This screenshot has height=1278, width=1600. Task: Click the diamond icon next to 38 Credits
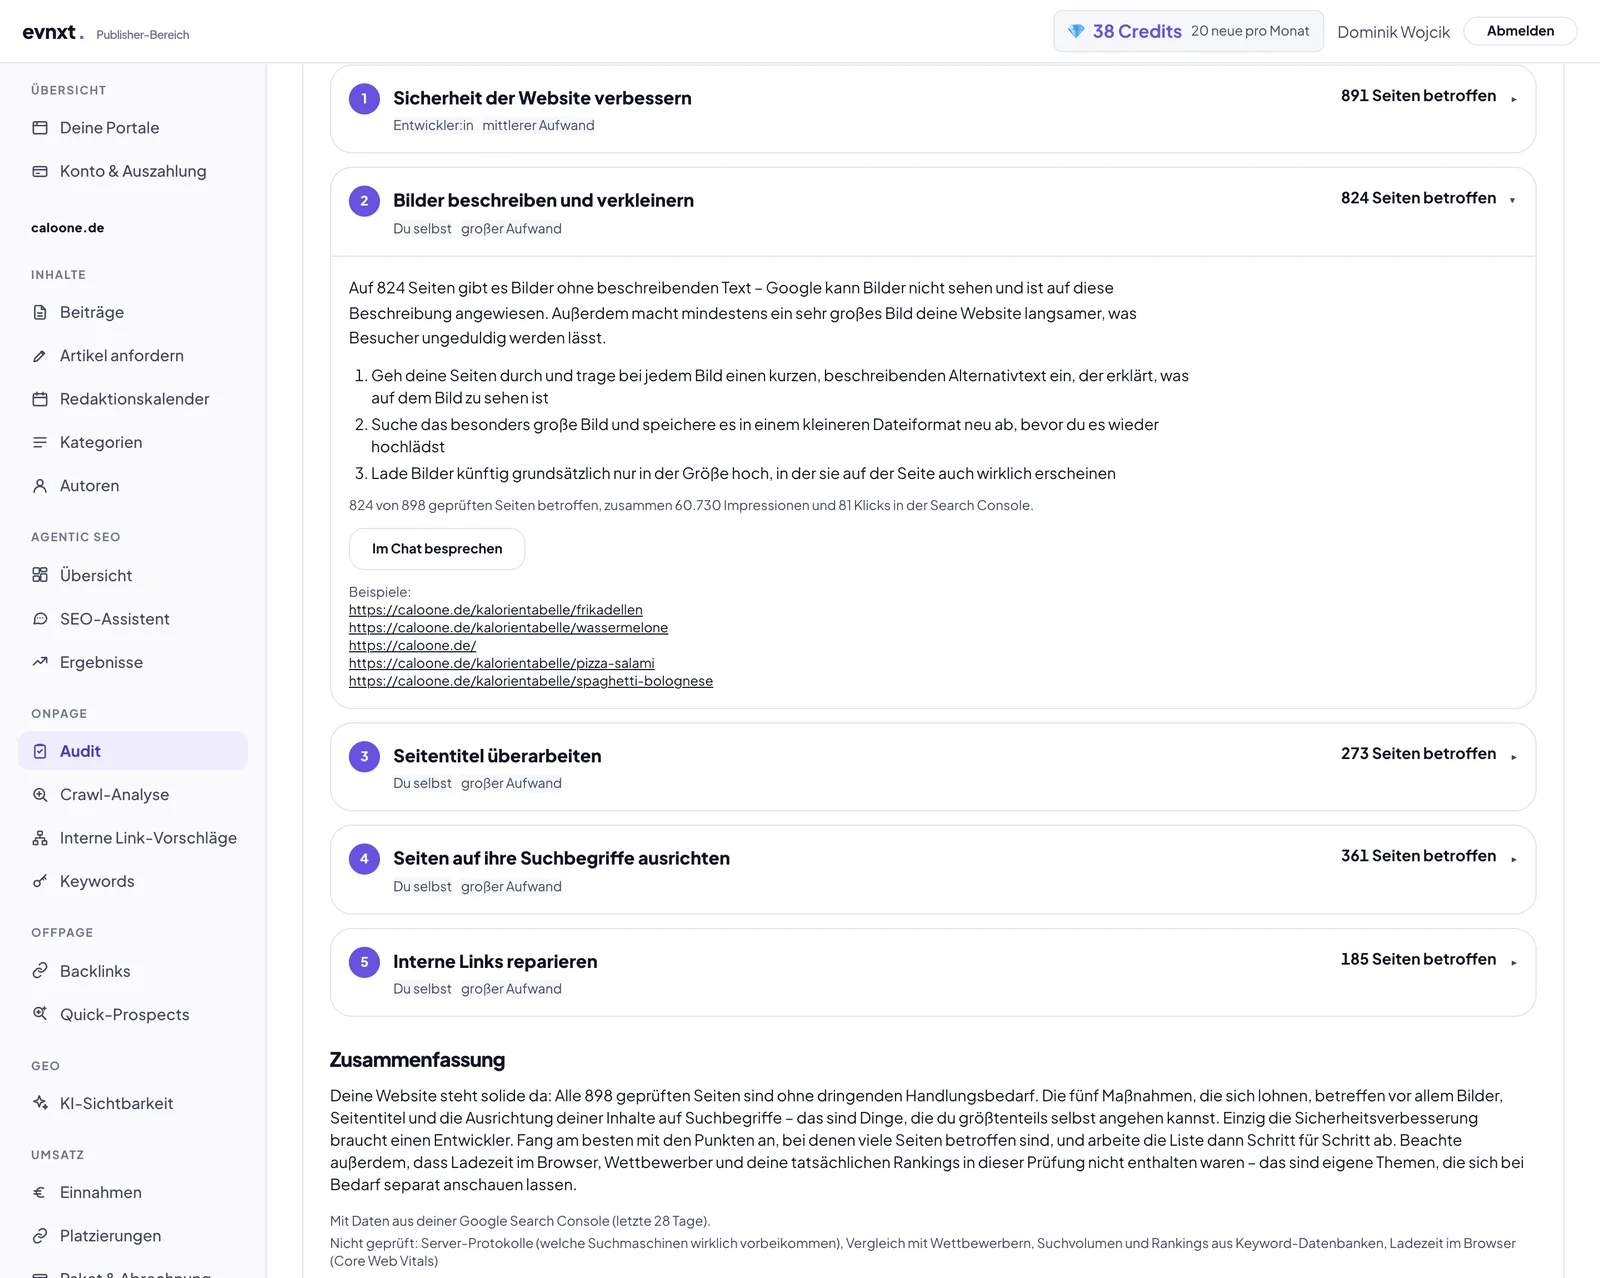[x=1076, y=31]
